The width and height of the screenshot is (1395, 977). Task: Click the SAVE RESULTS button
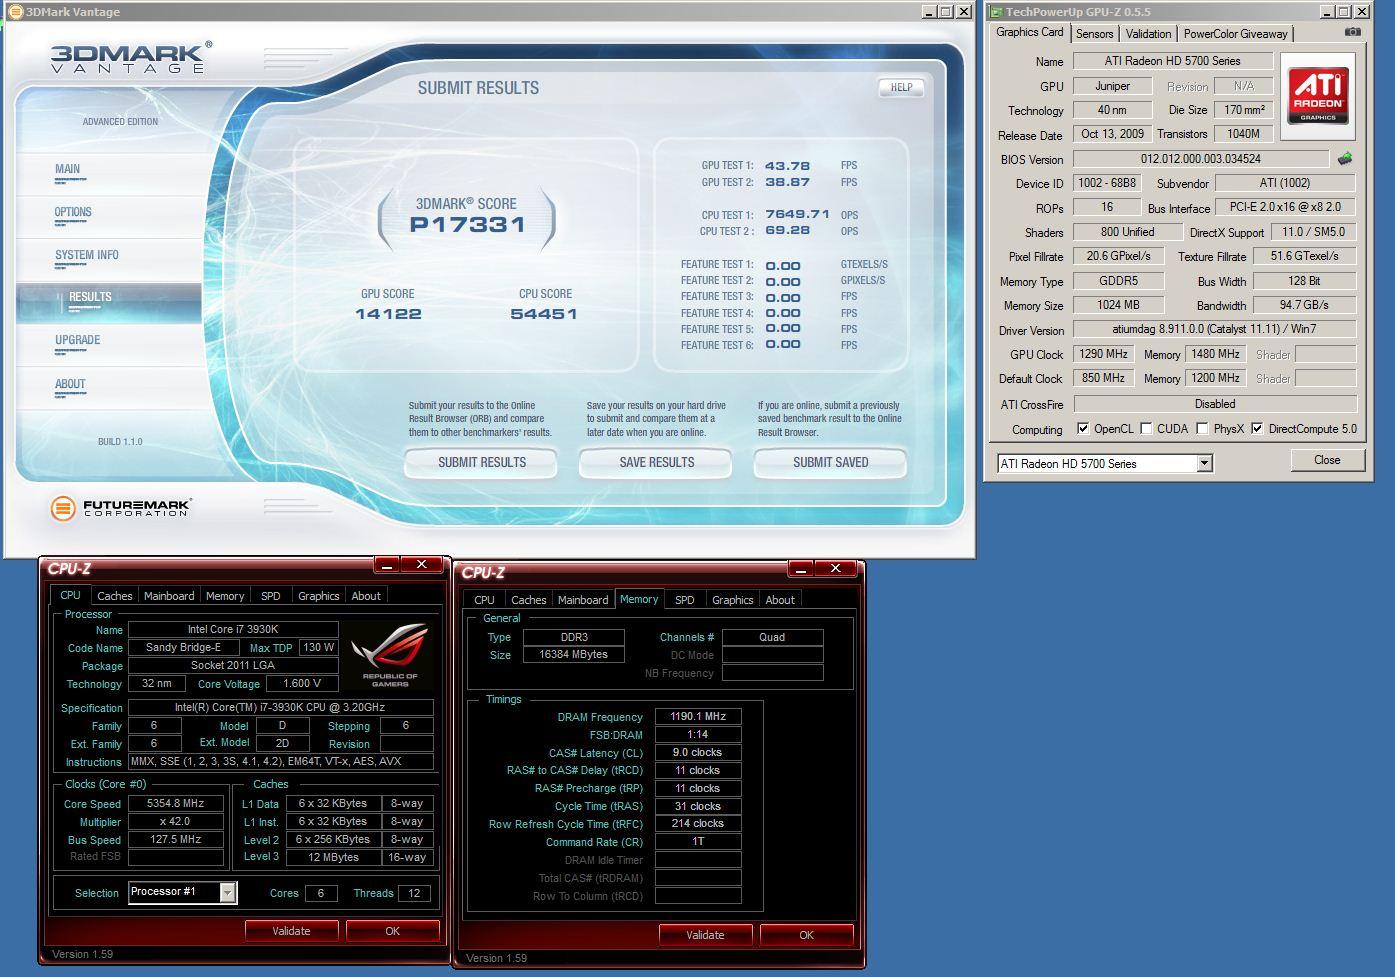click(656, 463)
